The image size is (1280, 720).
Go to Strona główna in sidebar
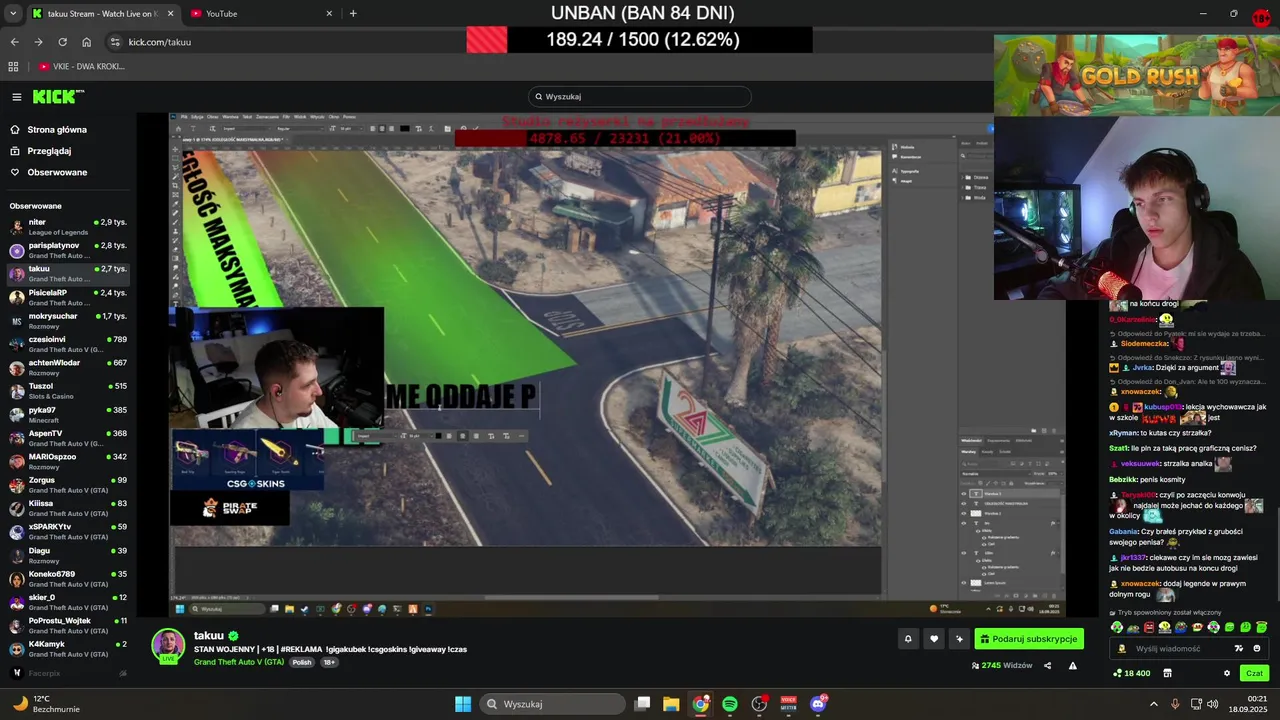click(x=58, y=130)
